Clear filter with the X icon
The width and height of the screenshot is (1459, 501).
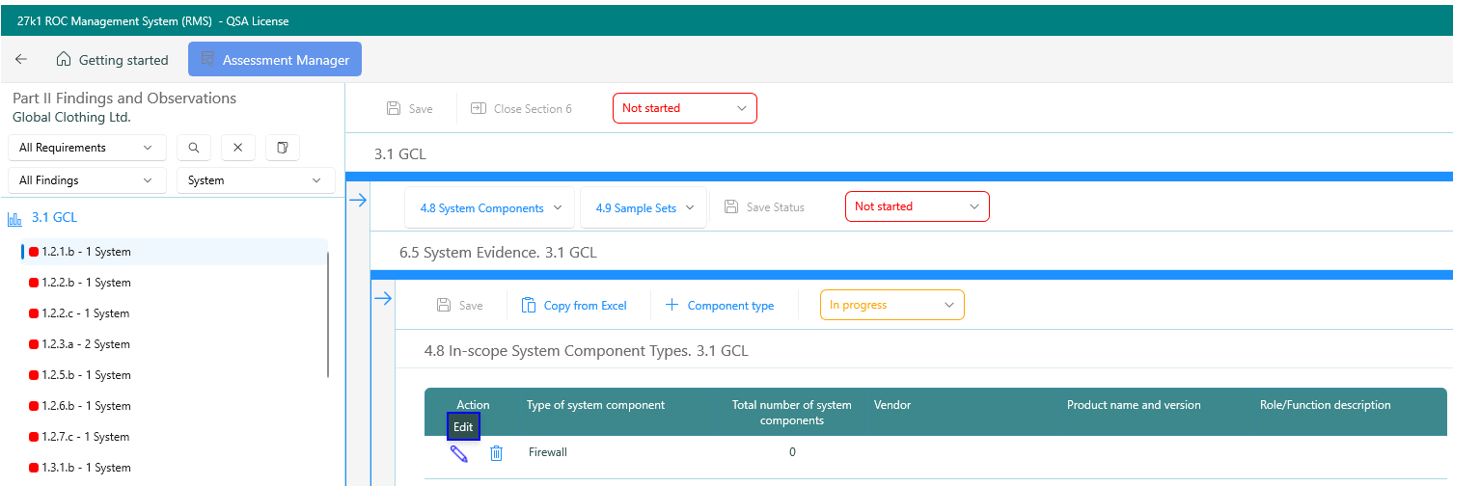pyautogui.click(x=238, y=148)
